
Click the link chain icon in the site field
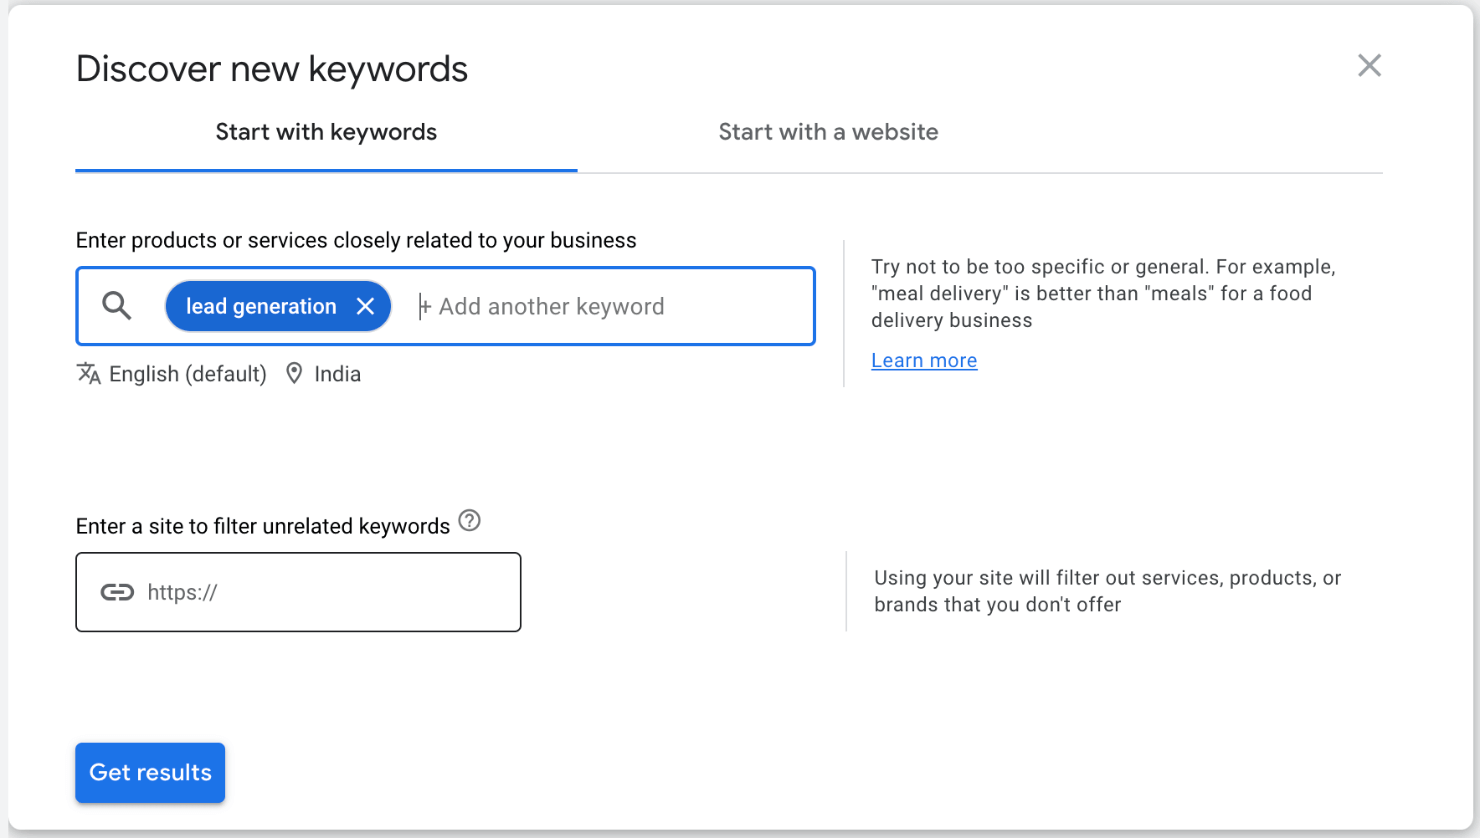[118, 592]
